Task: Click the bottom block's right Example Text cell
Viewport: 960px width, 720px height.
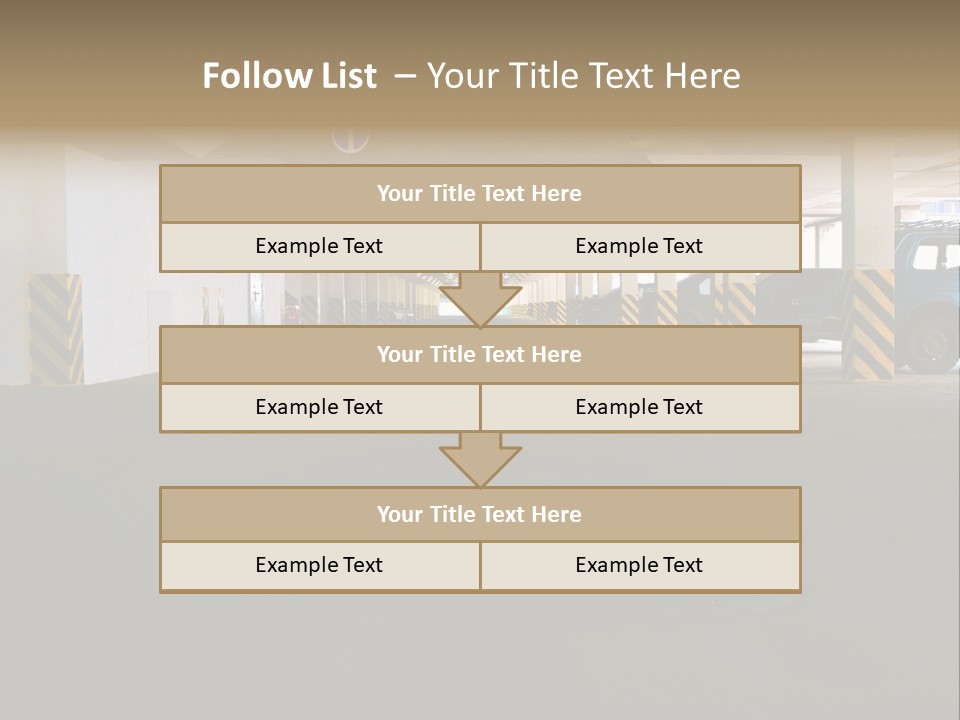Action: (x=639, y=565)
